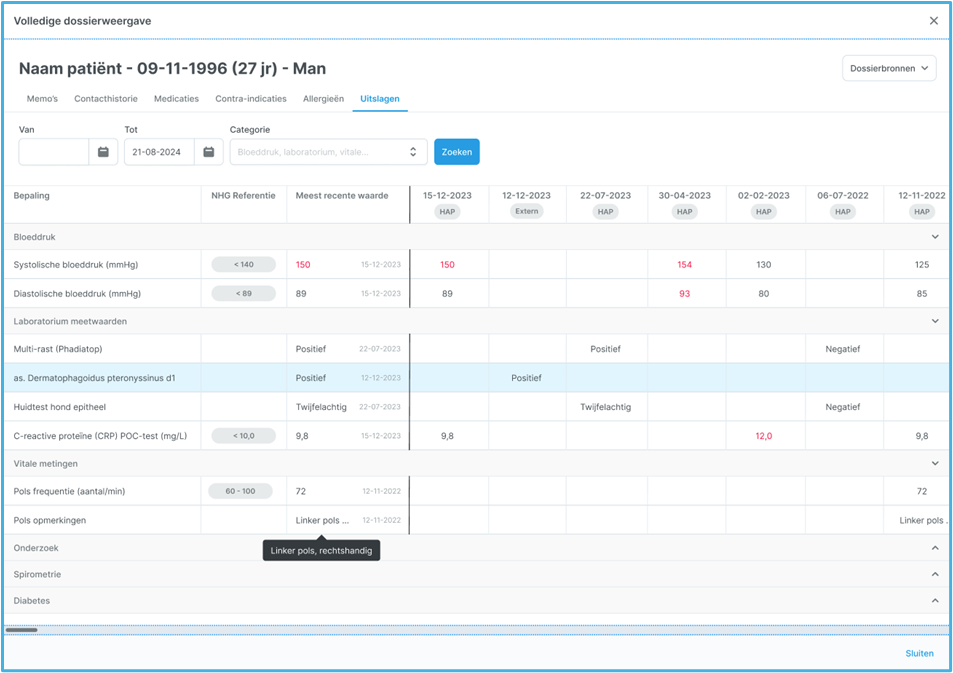The width and height of the screenshot is (953, 673).
Task: Switch to the Memo's tab
Action: [x=42, y=99]
